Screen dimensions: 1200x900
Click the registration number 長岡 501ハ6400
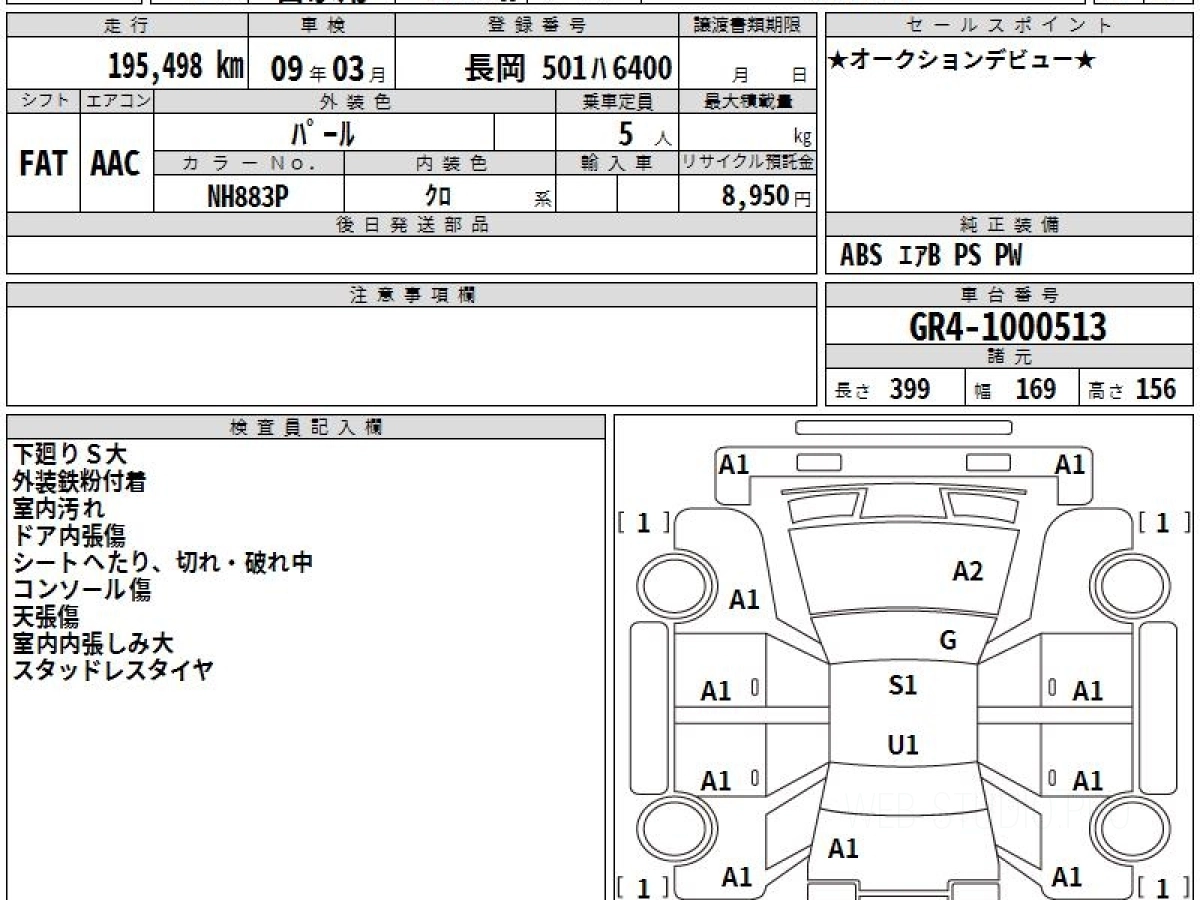pos(567,68)
